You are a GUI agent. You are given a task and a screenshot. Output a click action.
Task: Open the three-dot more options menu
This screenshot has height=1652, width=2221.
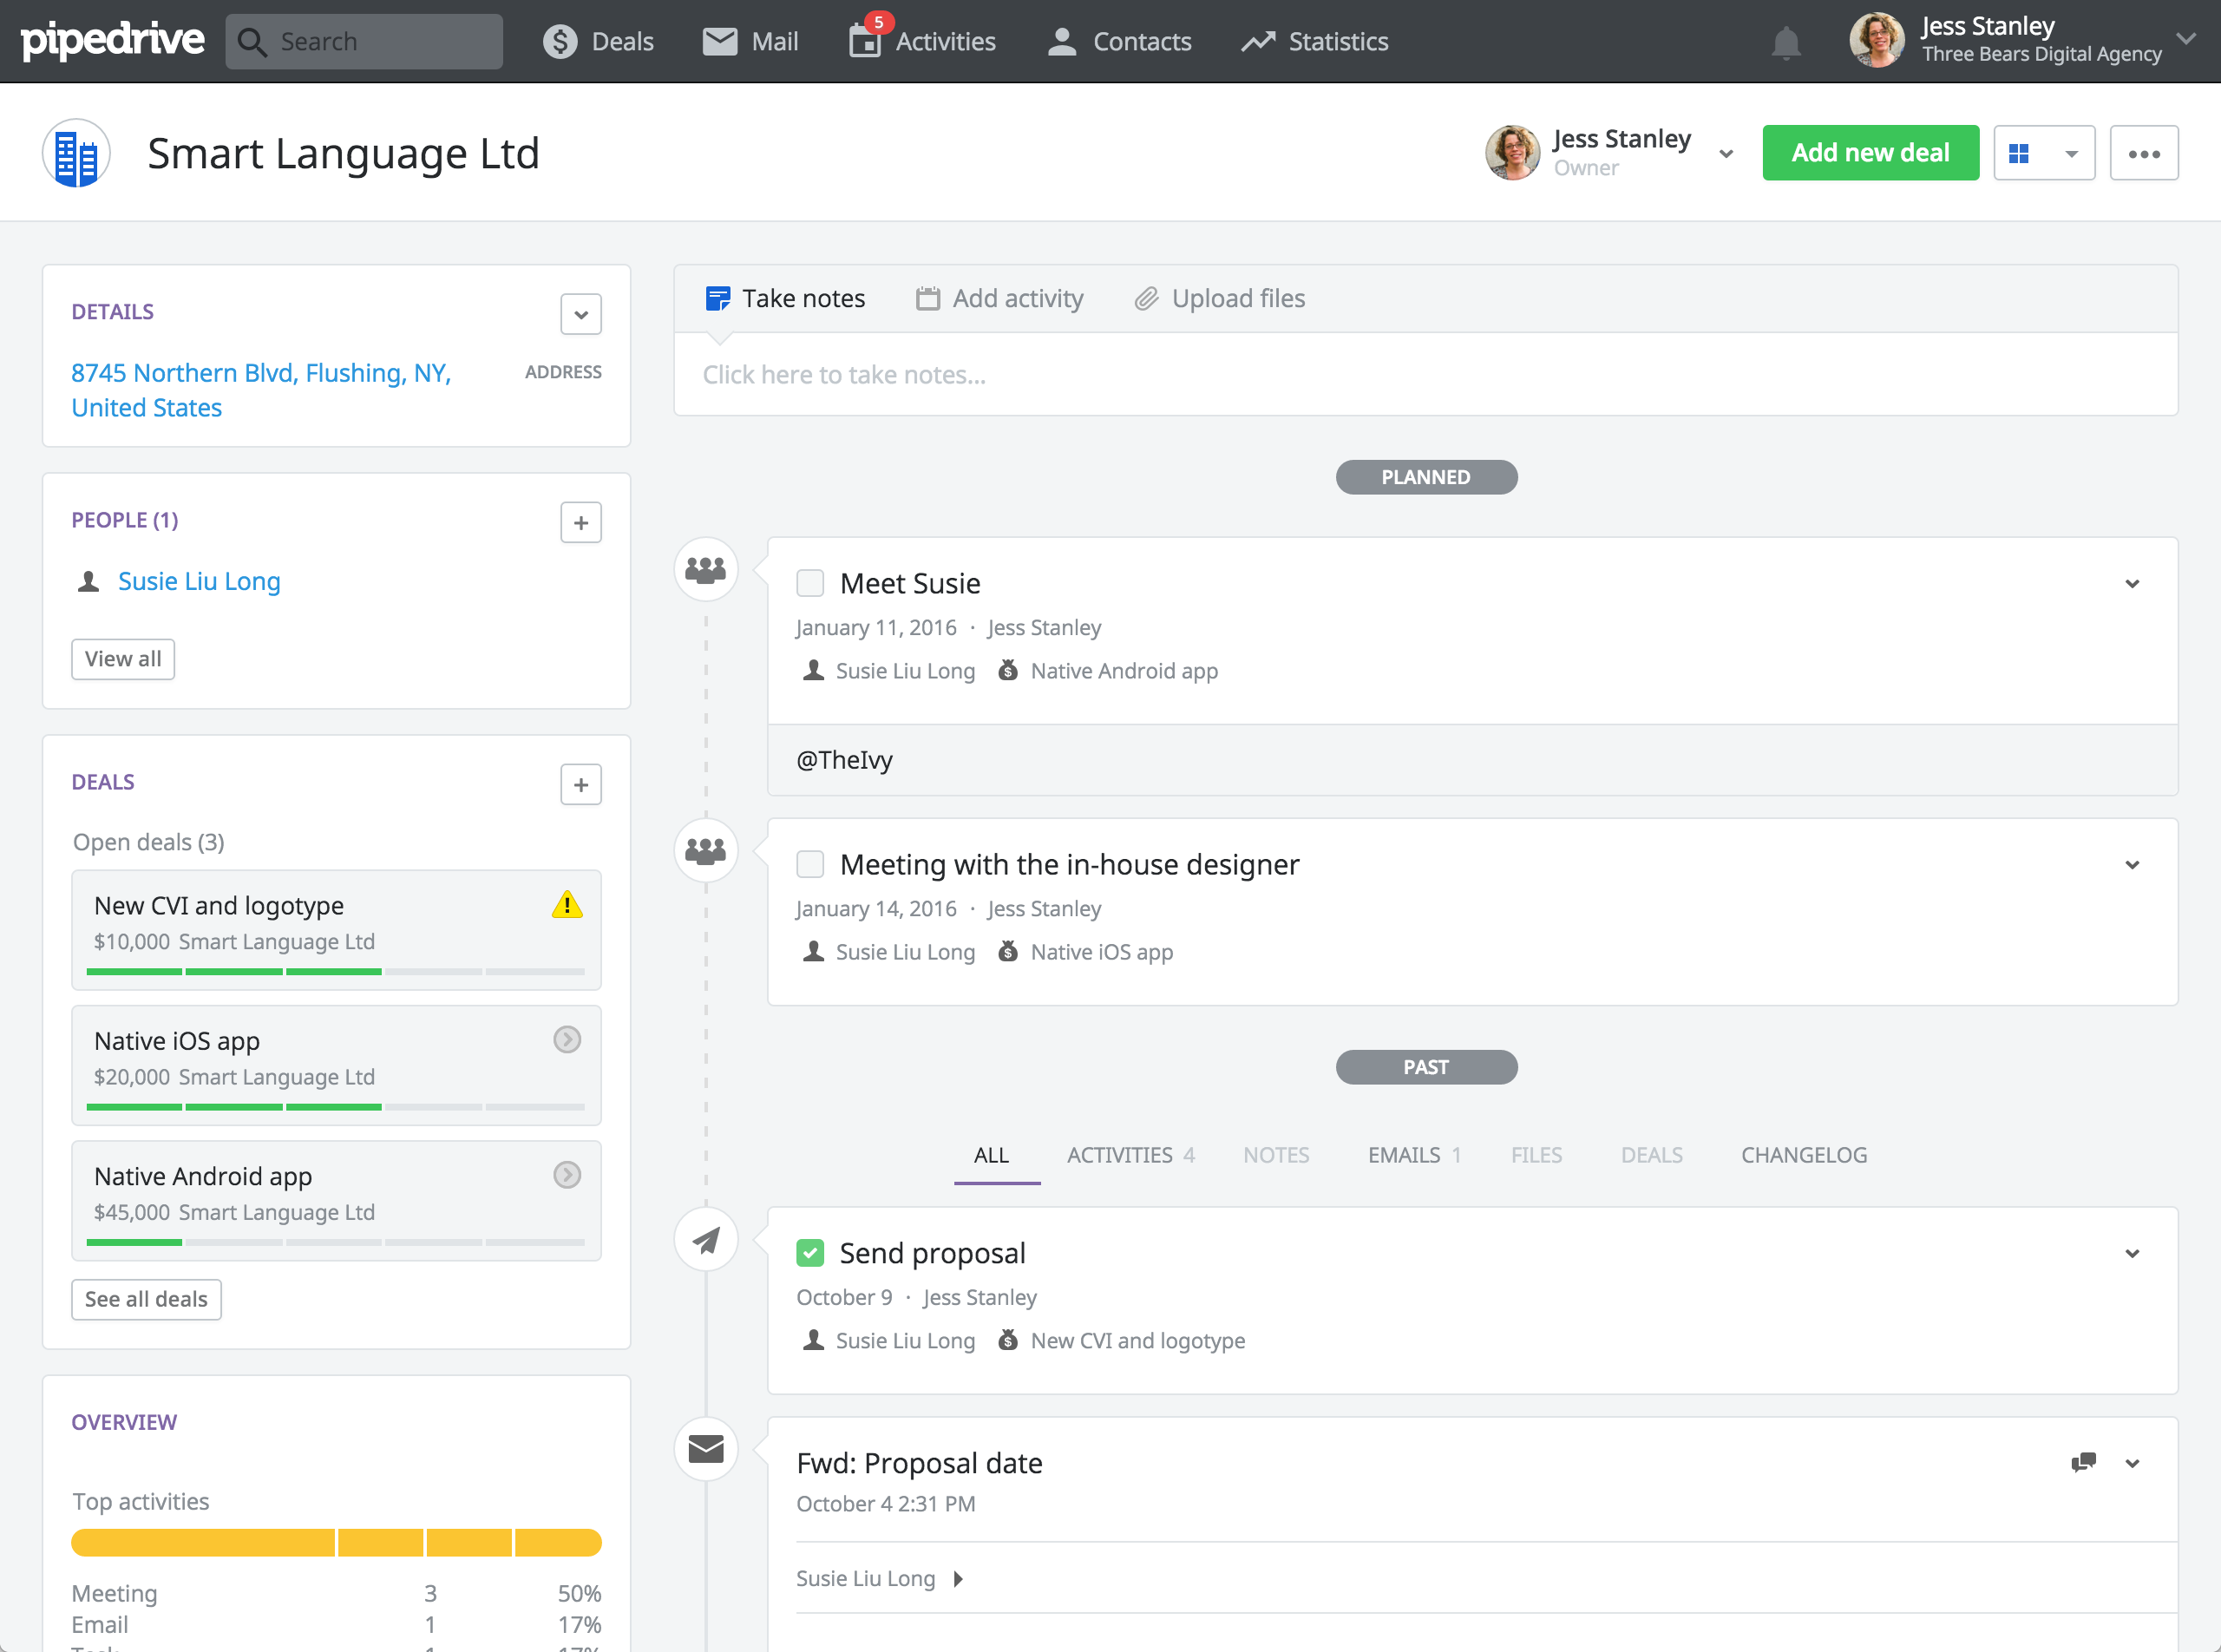(2143, 153)
